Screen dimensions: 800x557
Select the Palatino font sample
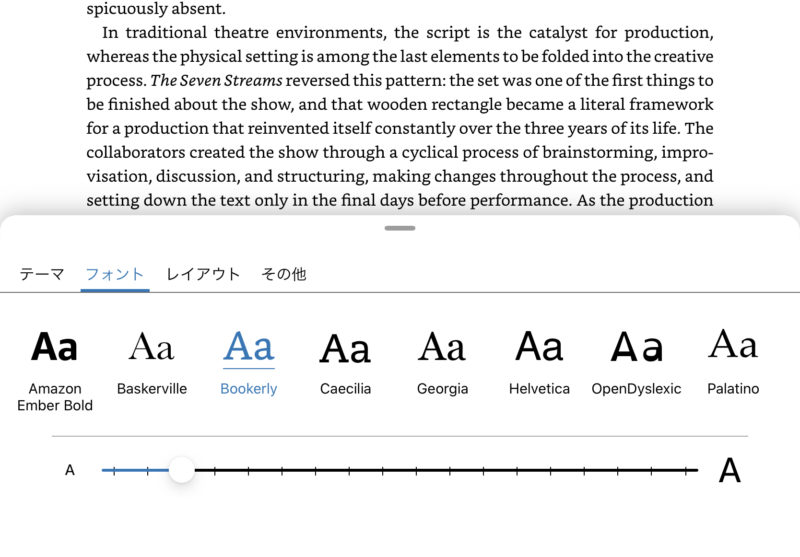coord(733,363)
